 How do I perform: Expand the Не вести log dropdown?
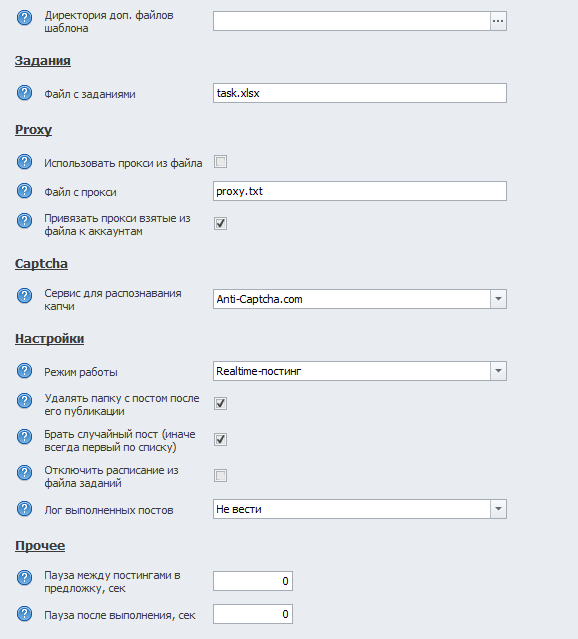click(498, 509)
